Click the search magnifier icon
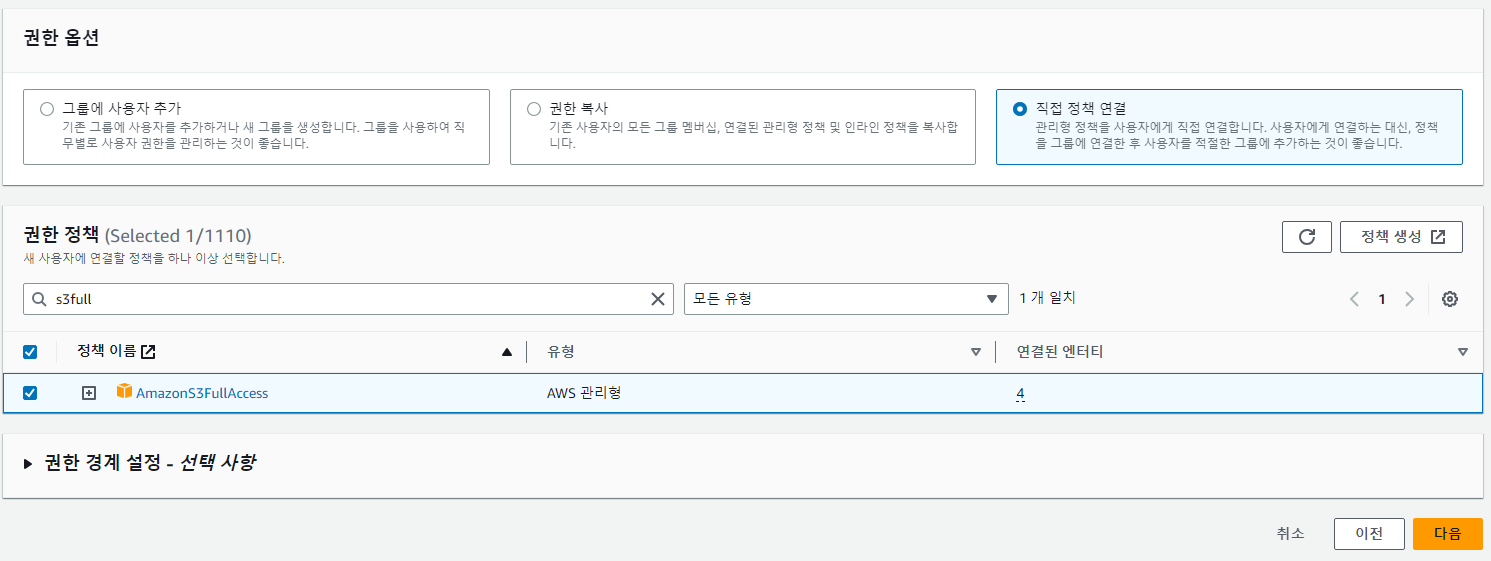 tap(40, 299)
